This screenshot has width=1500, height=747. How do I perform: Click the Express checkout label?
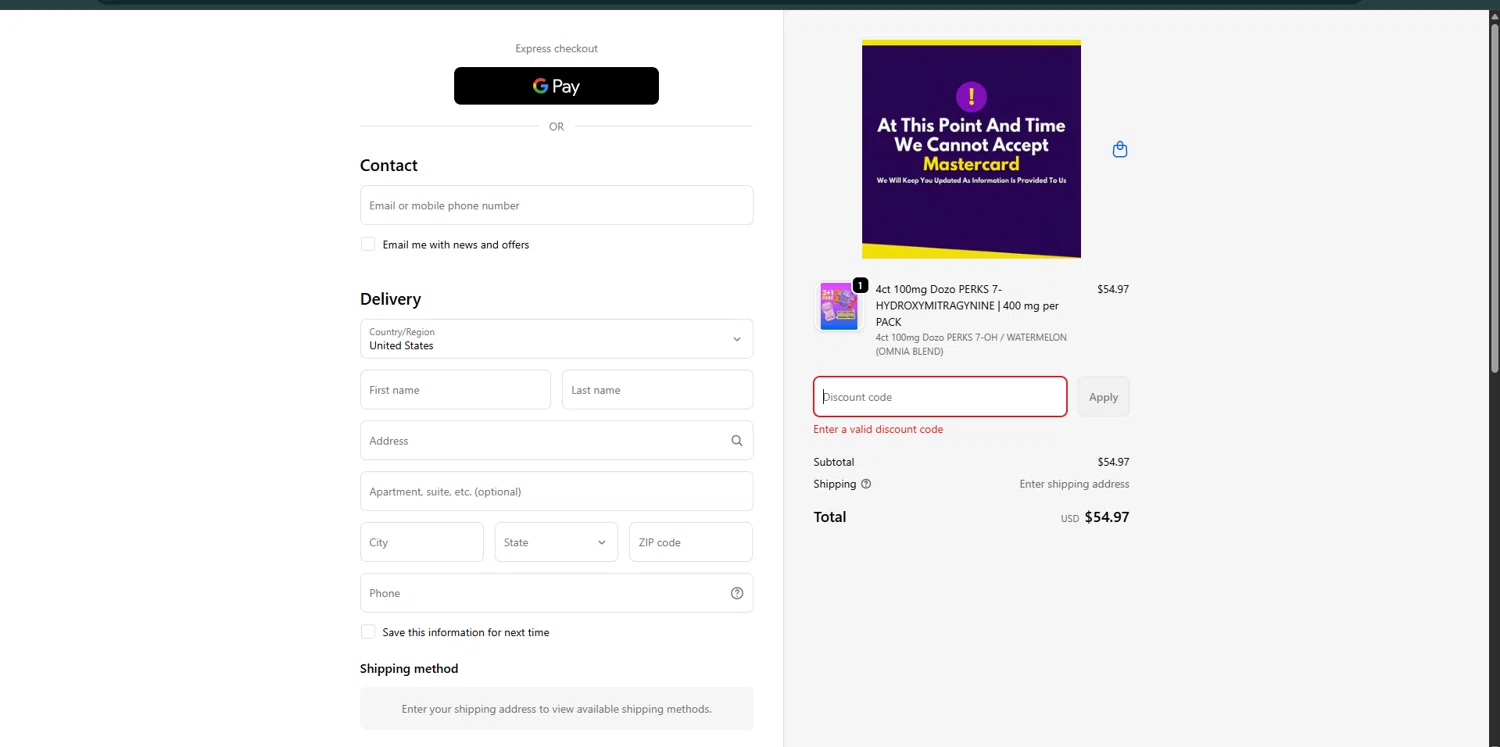[556, 48]
